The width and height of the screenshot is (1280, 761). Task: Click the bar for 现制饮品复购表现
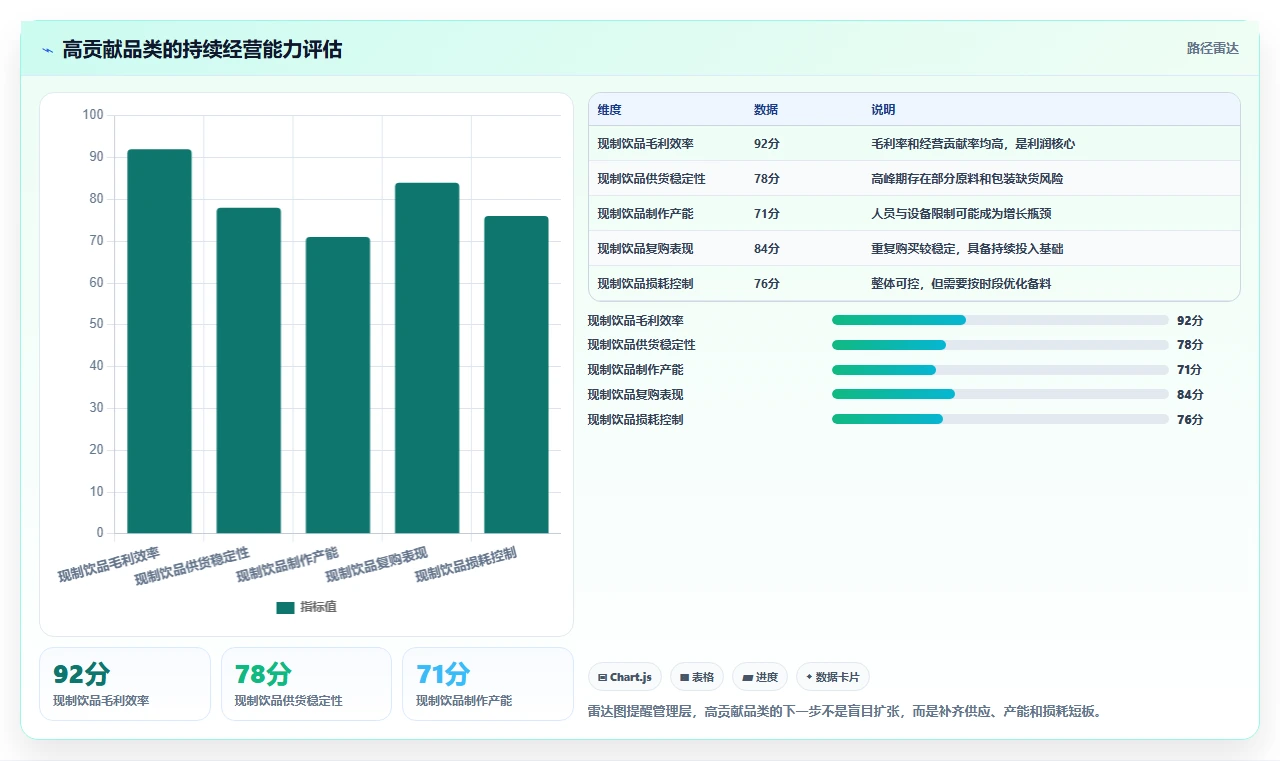427,358
